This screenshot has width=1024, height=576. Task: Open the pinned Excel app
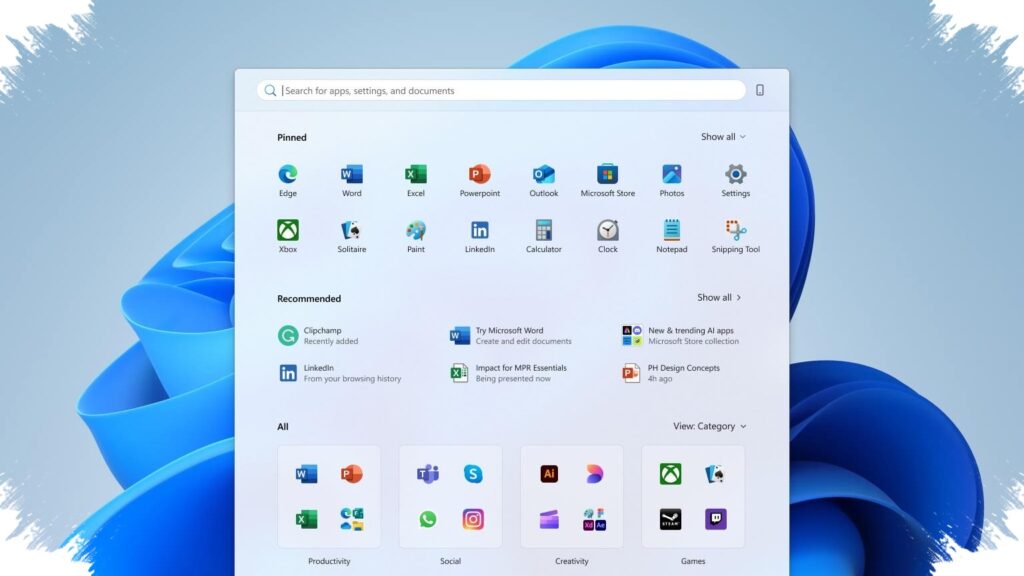(415, 180)
